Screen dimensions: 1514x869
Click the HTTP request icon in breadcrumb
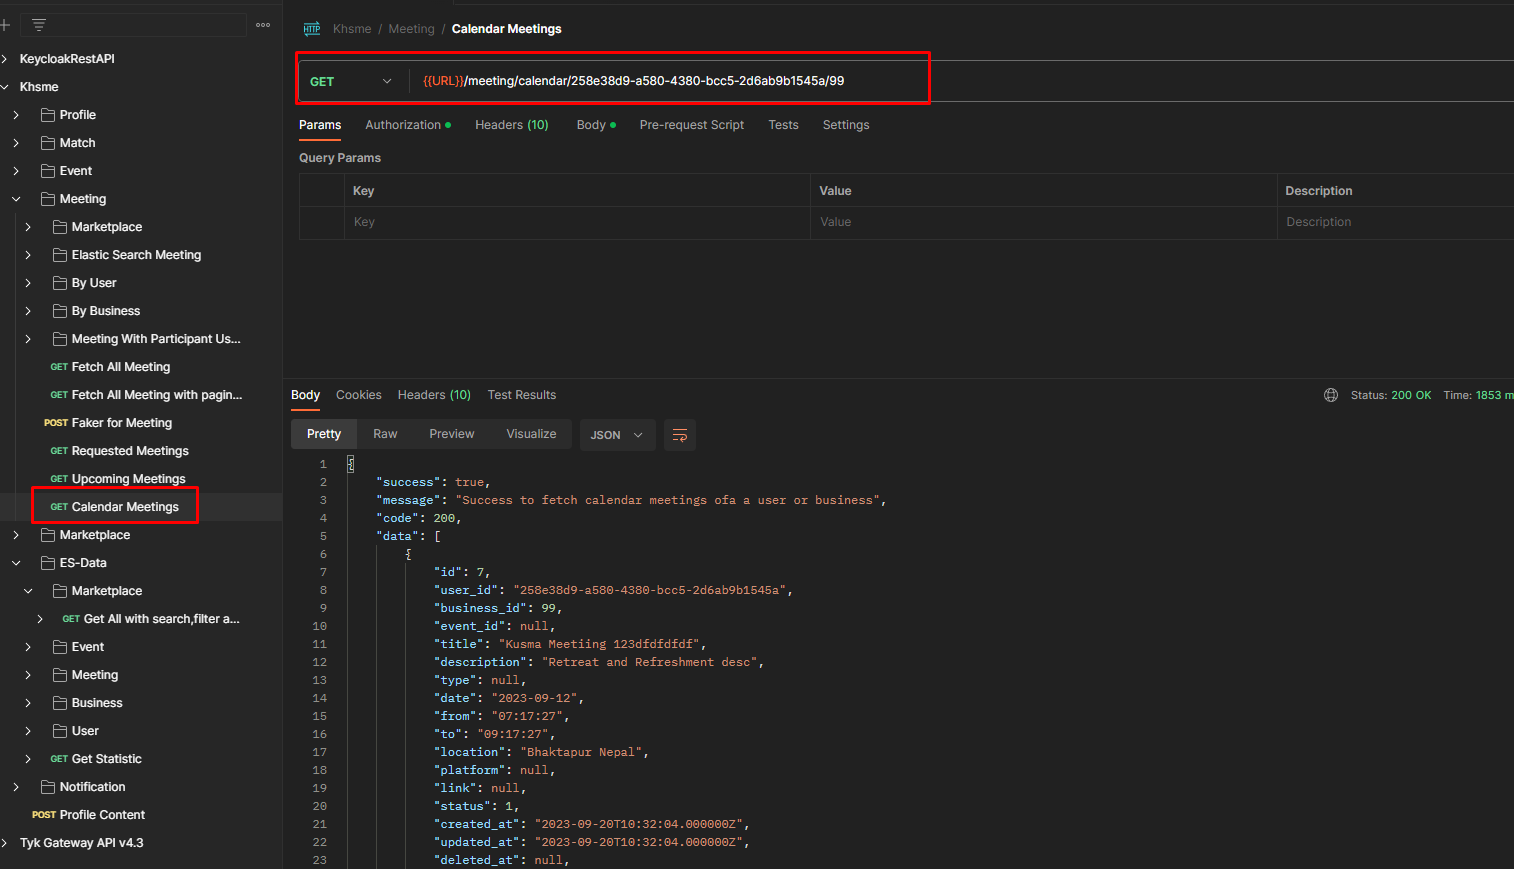312,29
